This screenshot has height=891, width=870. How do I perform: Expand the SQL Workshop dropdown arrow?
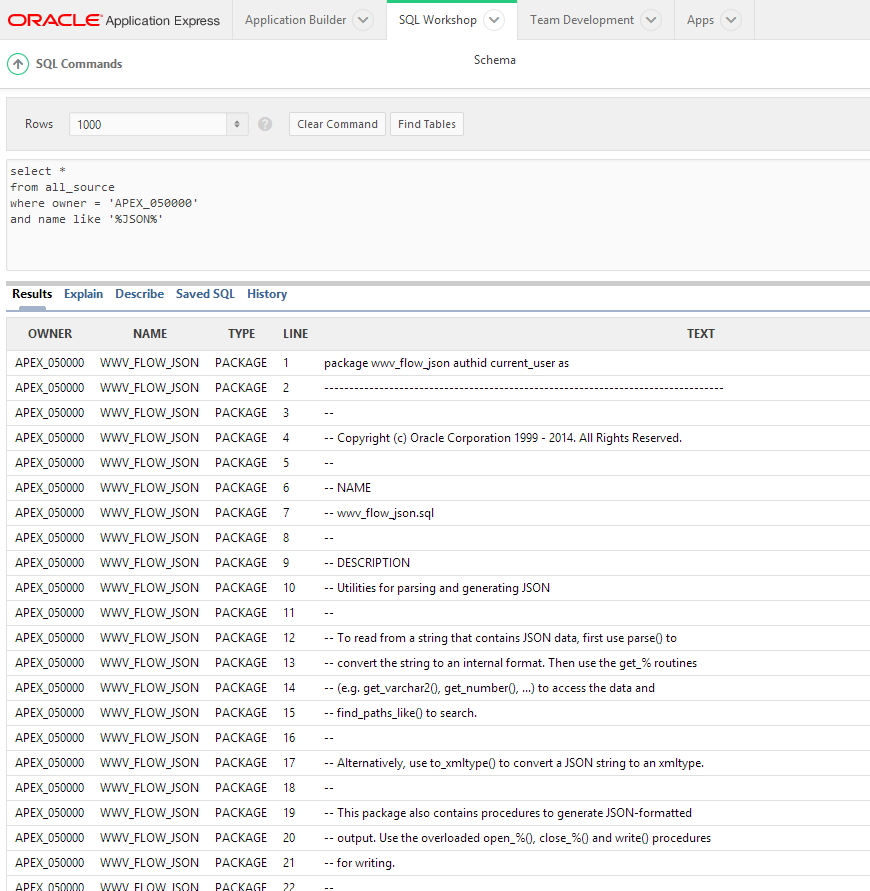click(494, 20)
